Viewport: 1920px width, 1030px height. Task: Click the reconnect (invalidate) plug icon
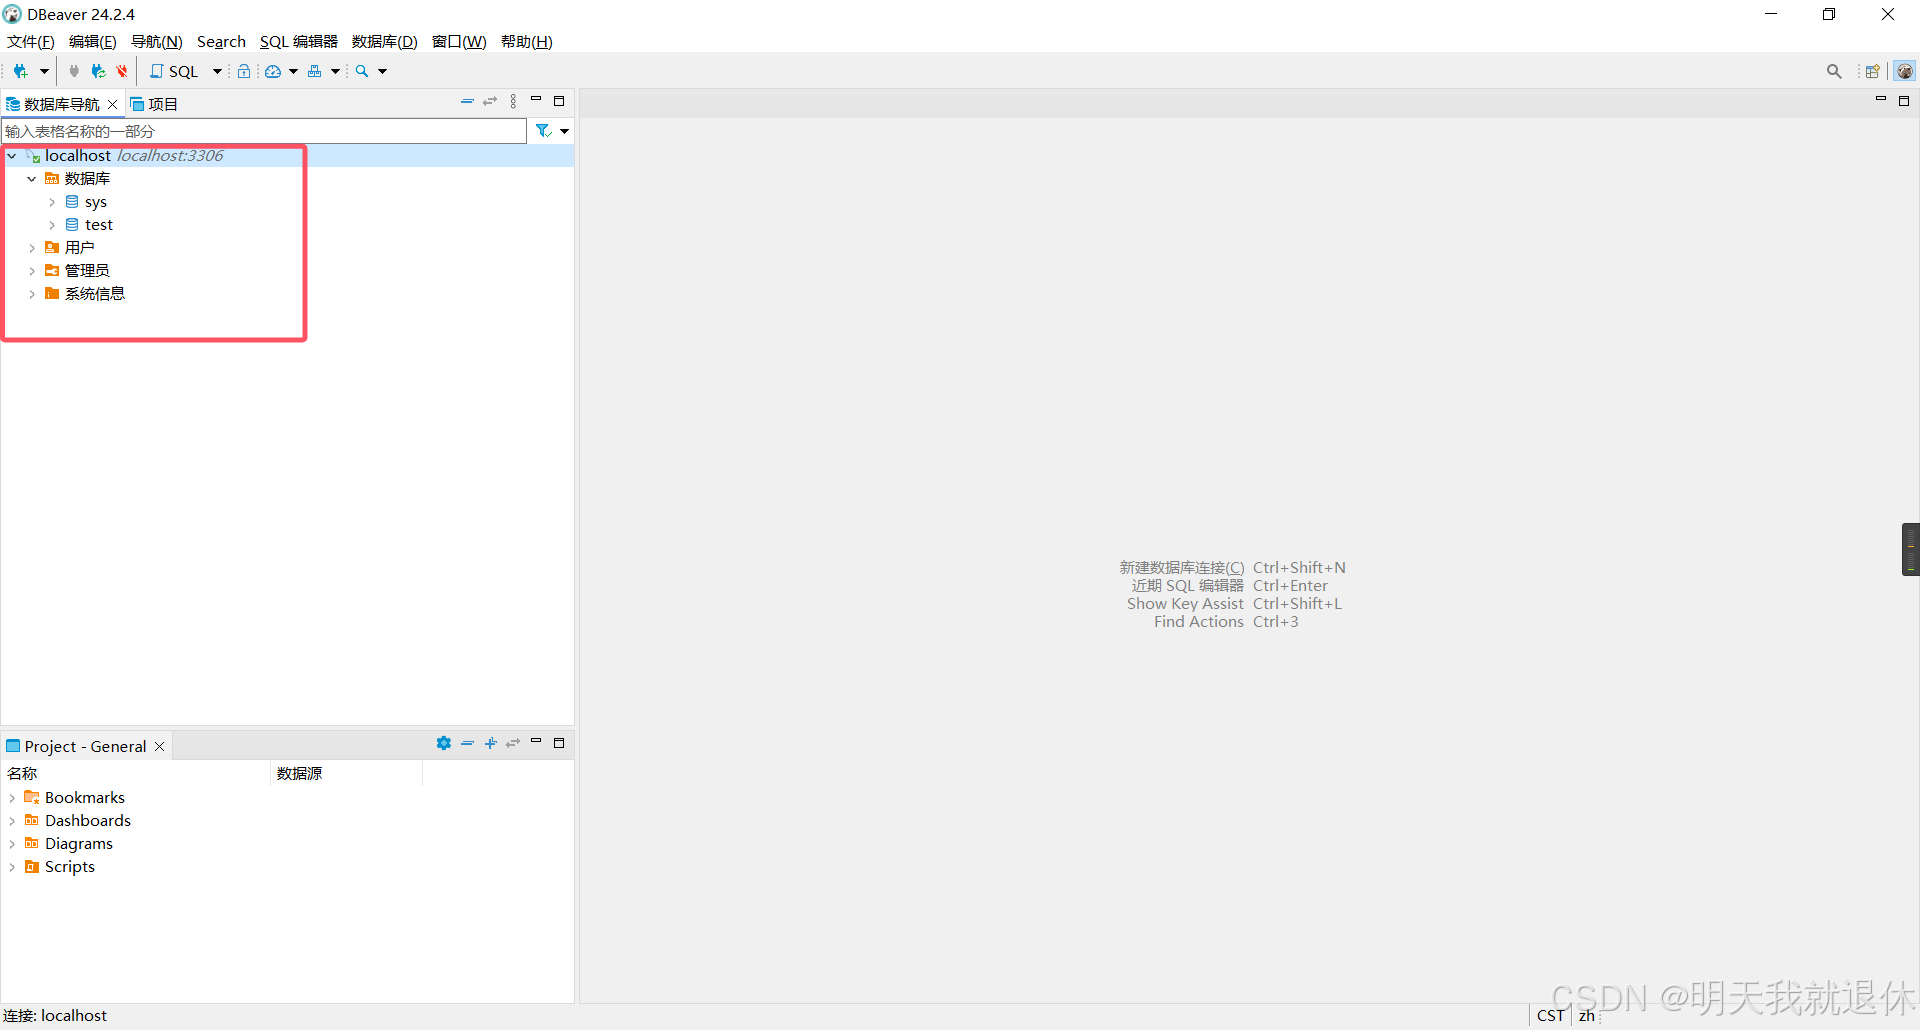point(98,71)
